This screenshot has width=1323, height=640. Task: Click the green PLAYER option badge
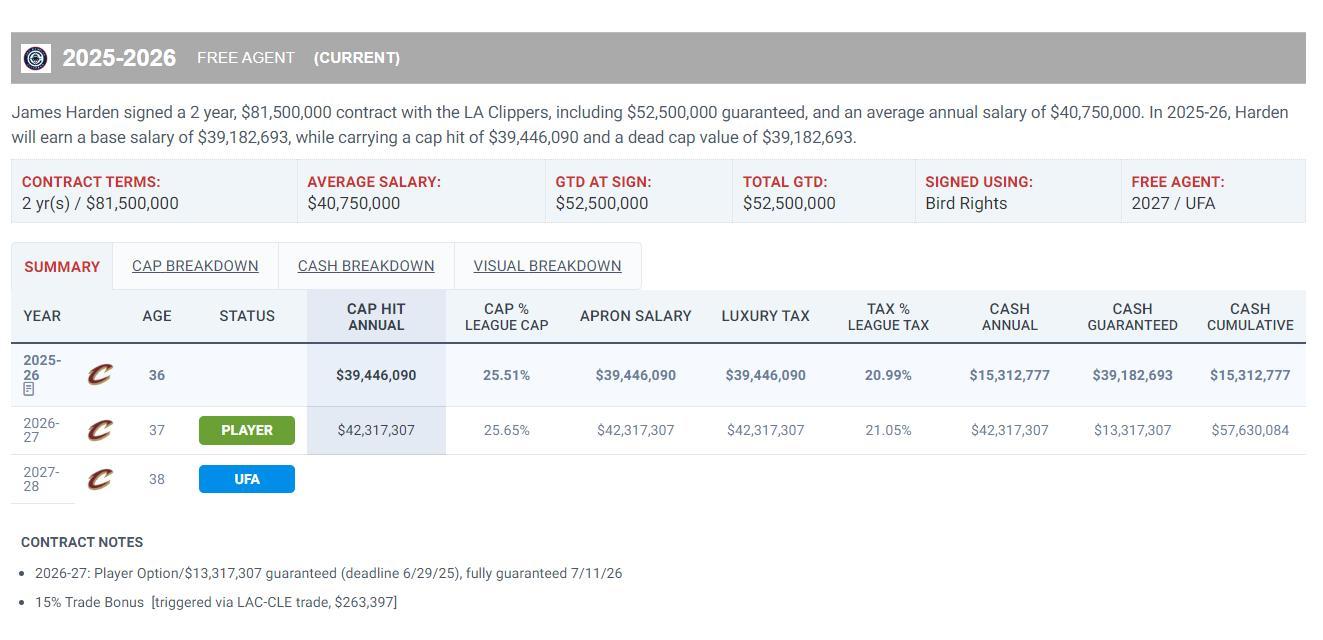247,430
